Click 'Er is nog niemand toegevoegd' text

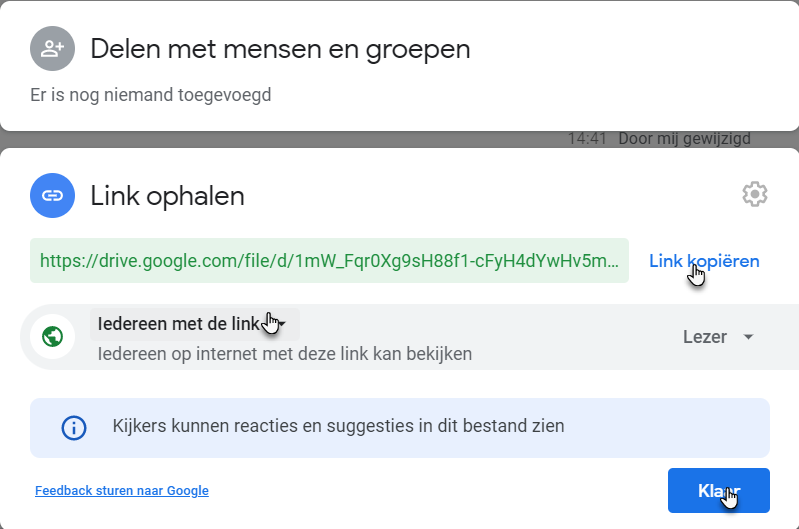(150, 95)
